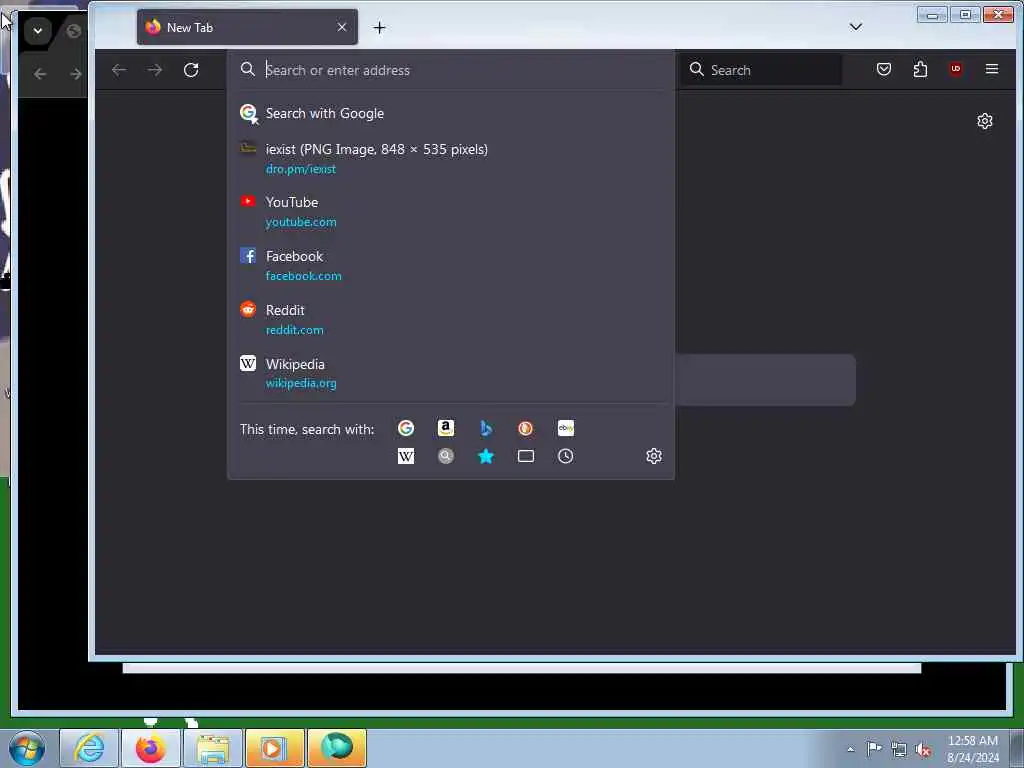Open Windows Start menu orb
Viewport: 1024px width, 768px height.
point(27,748)
